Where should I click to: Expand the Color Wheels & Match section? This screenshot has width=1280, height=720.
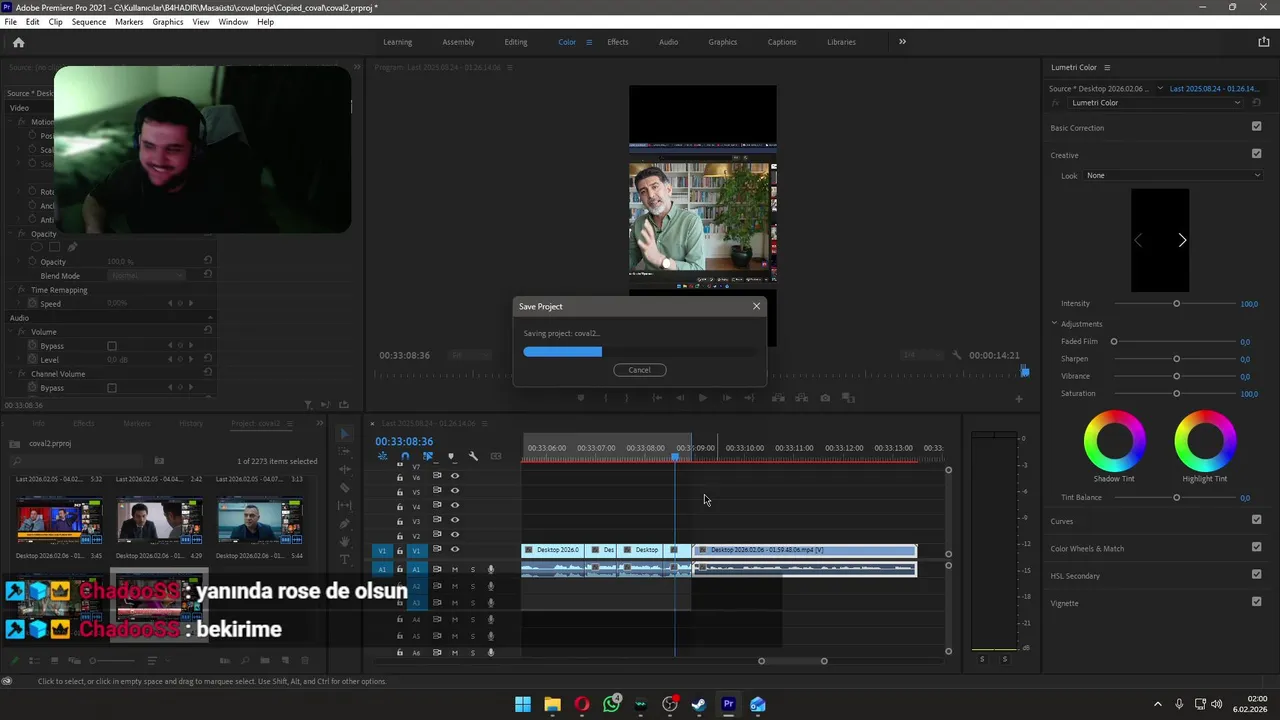click(x=1087, y=548)
